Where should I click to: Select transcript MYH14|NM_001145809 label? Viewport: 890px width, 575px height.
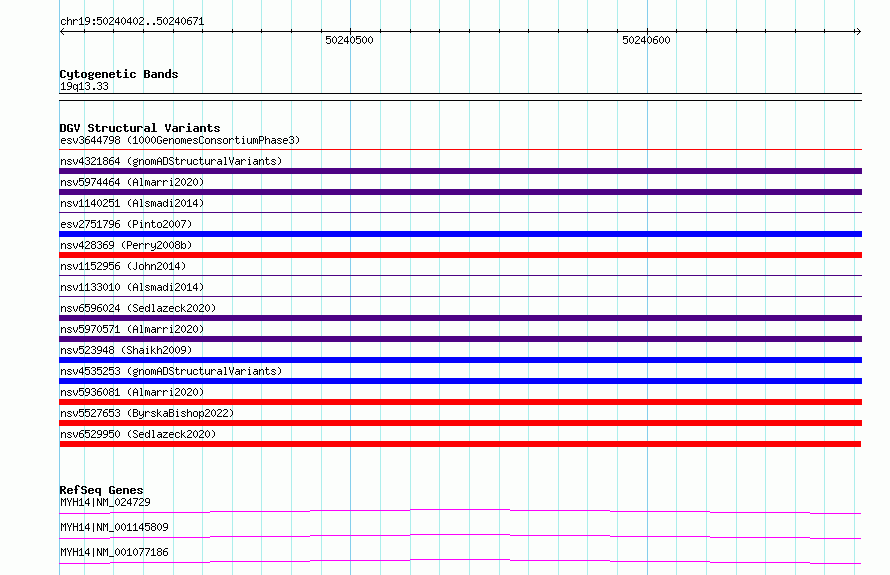tap(114, 527)
